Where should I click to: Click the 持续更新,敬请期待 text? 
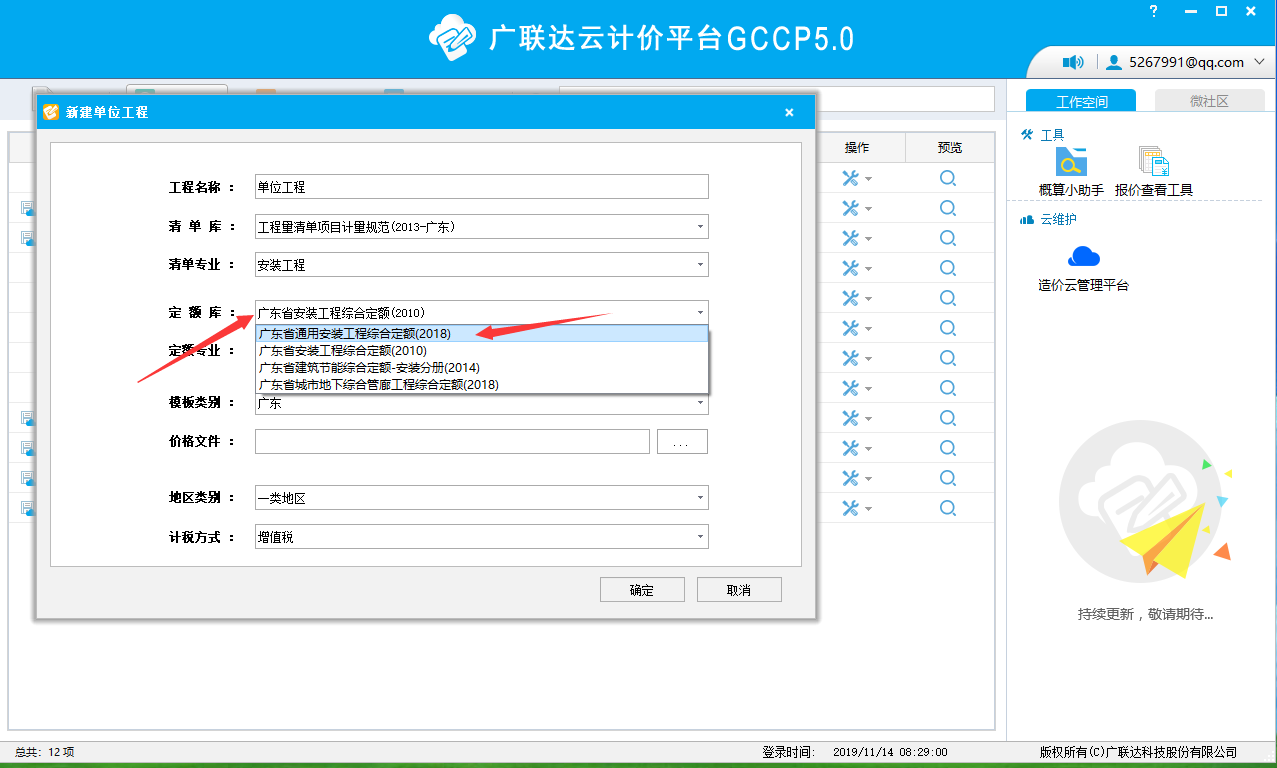1145,614
